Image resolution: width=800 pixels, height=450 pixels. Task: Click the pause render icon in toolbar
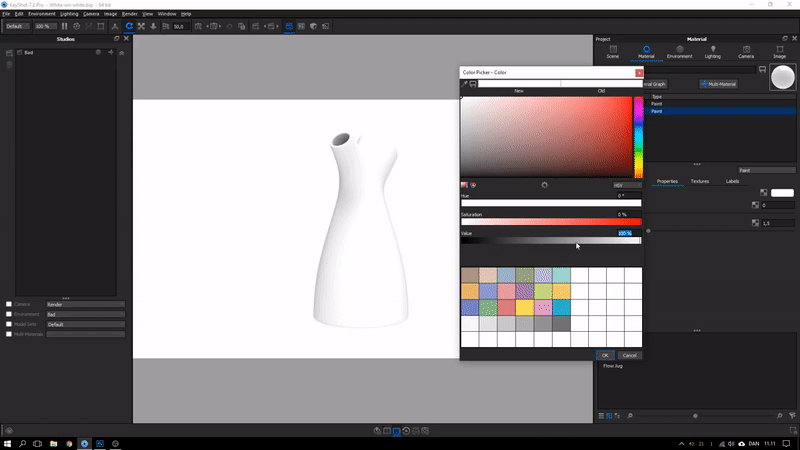point(65,26)
